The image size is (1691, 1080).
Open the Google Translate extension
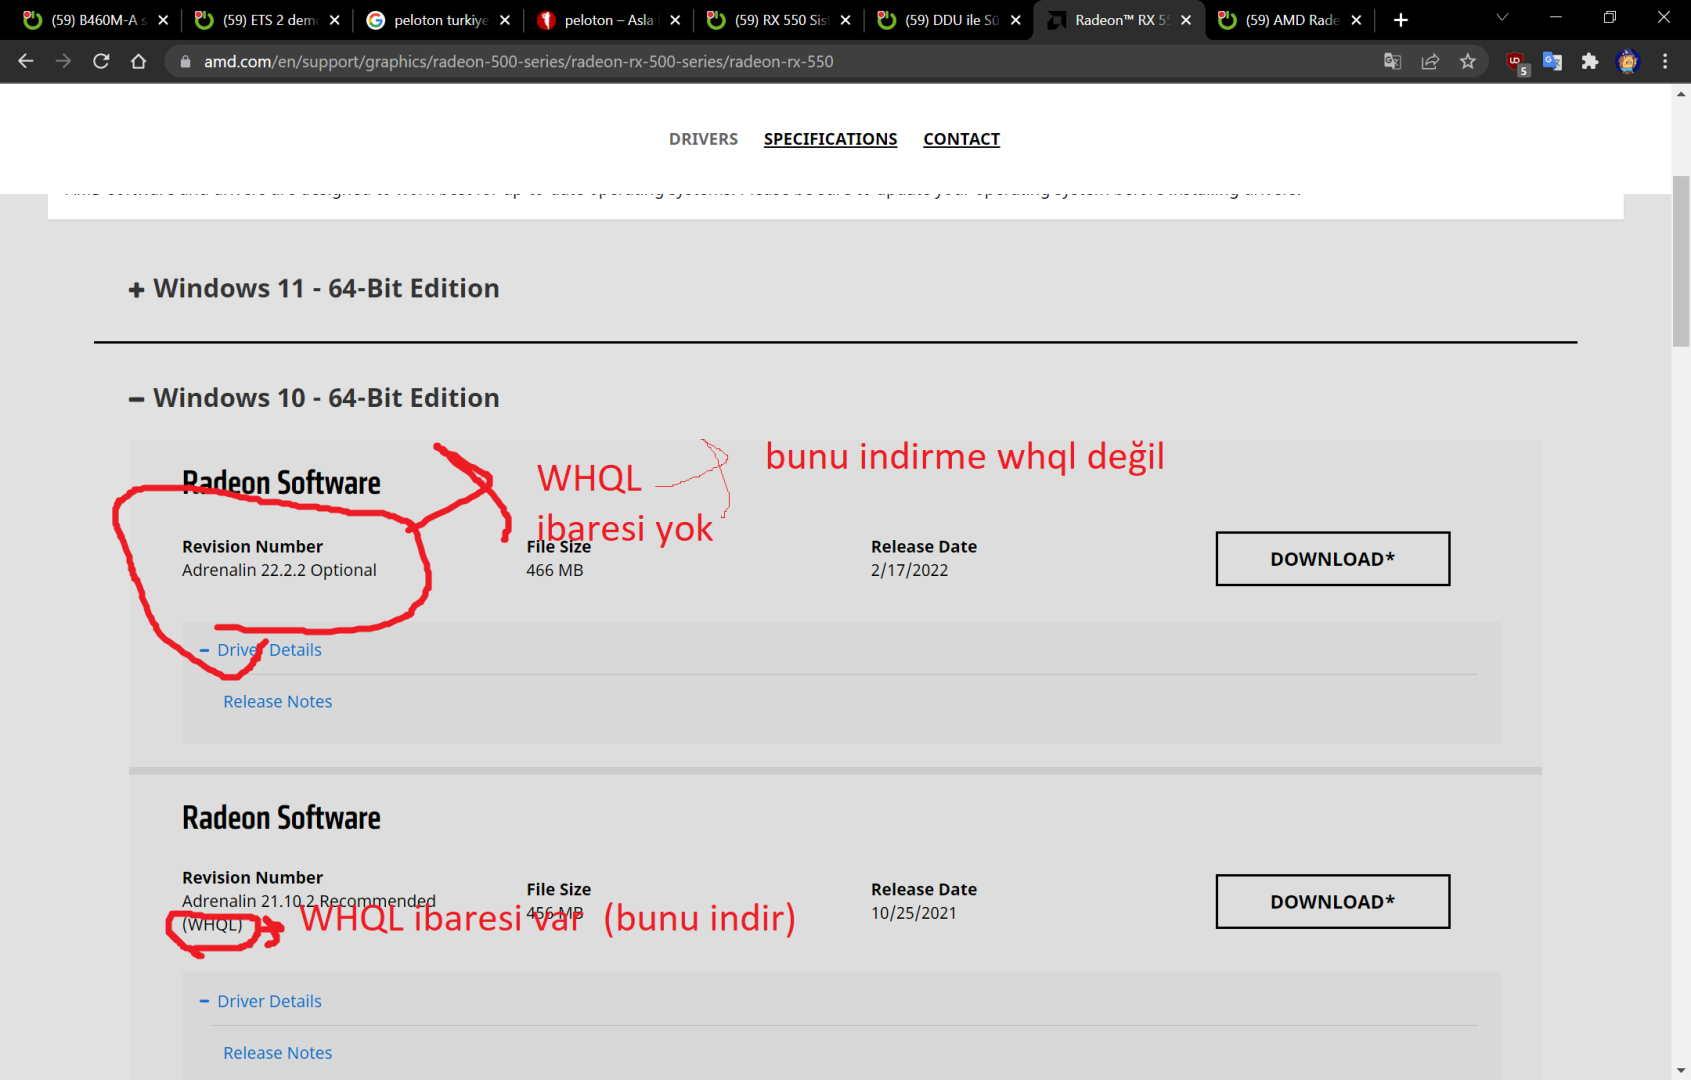click(x=1552, y=61)
